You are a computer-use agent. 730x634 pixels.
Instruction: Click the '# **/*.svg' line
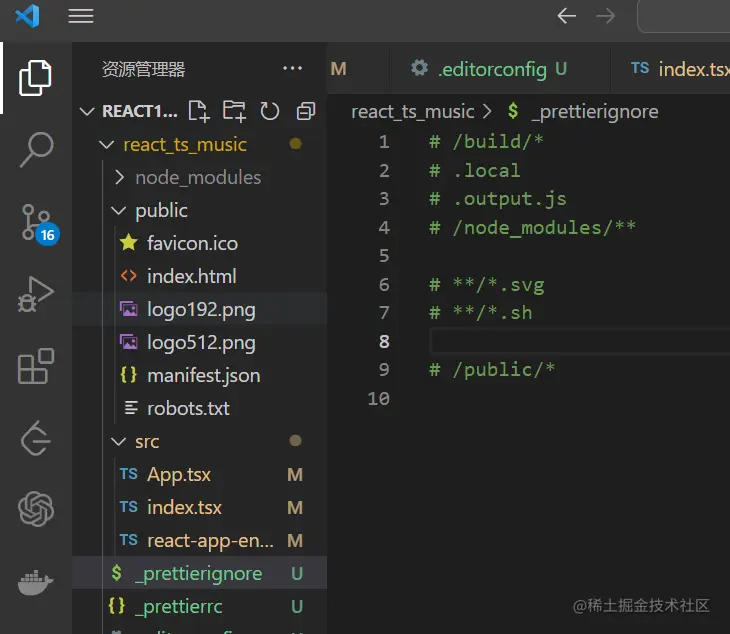(487, 285)
